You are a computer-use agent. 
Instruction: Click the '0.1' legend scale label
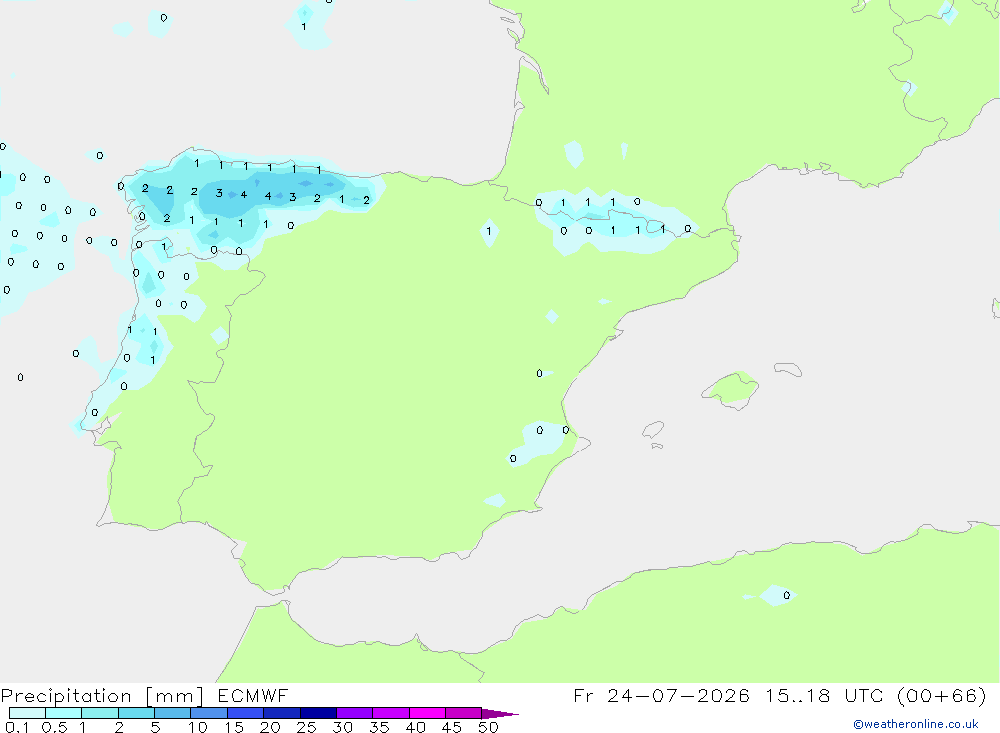(17, 727)
